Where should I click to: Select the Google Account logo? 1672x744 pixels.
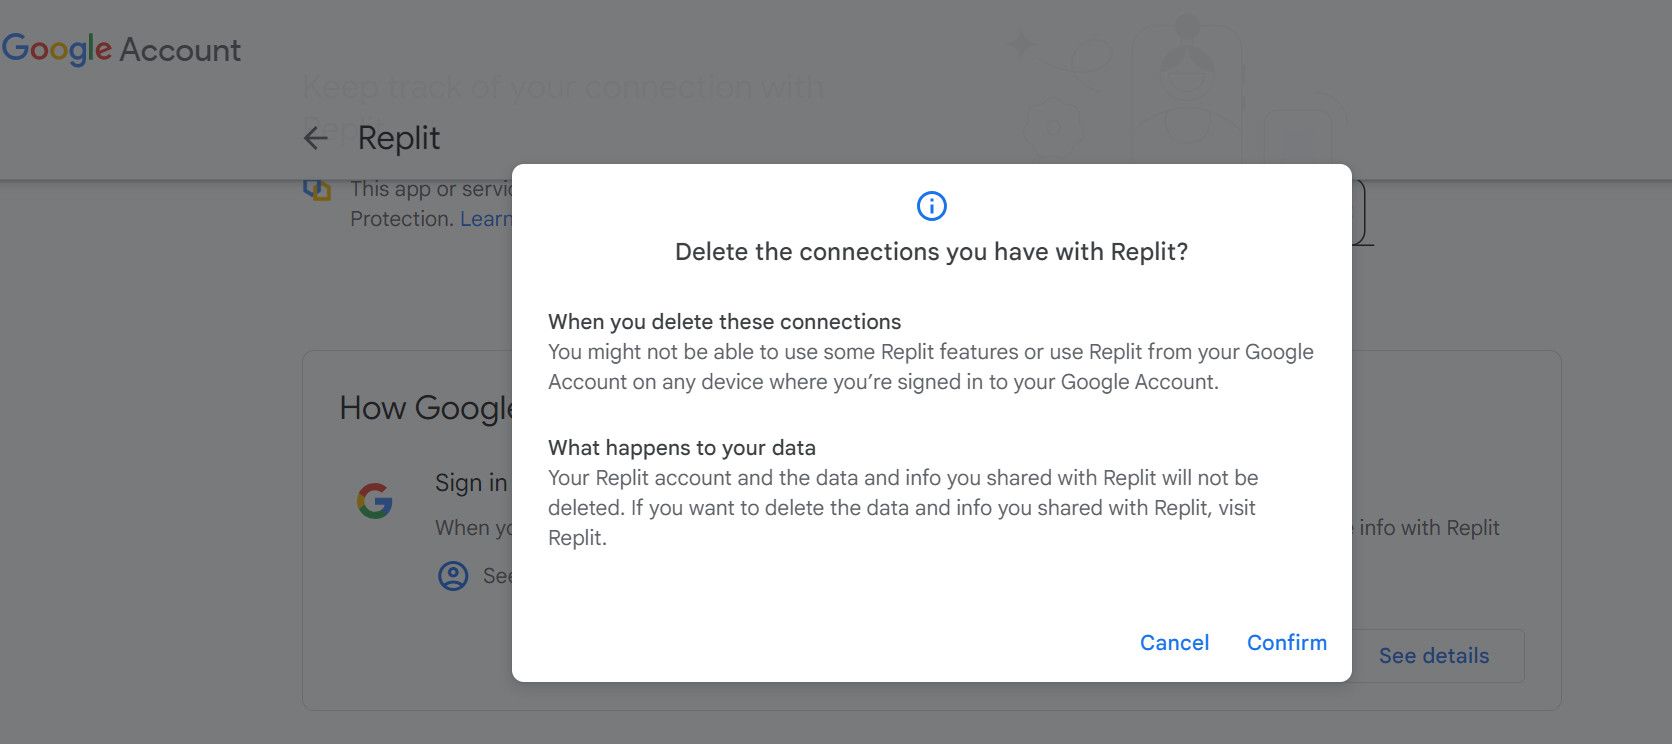point(120,50)
